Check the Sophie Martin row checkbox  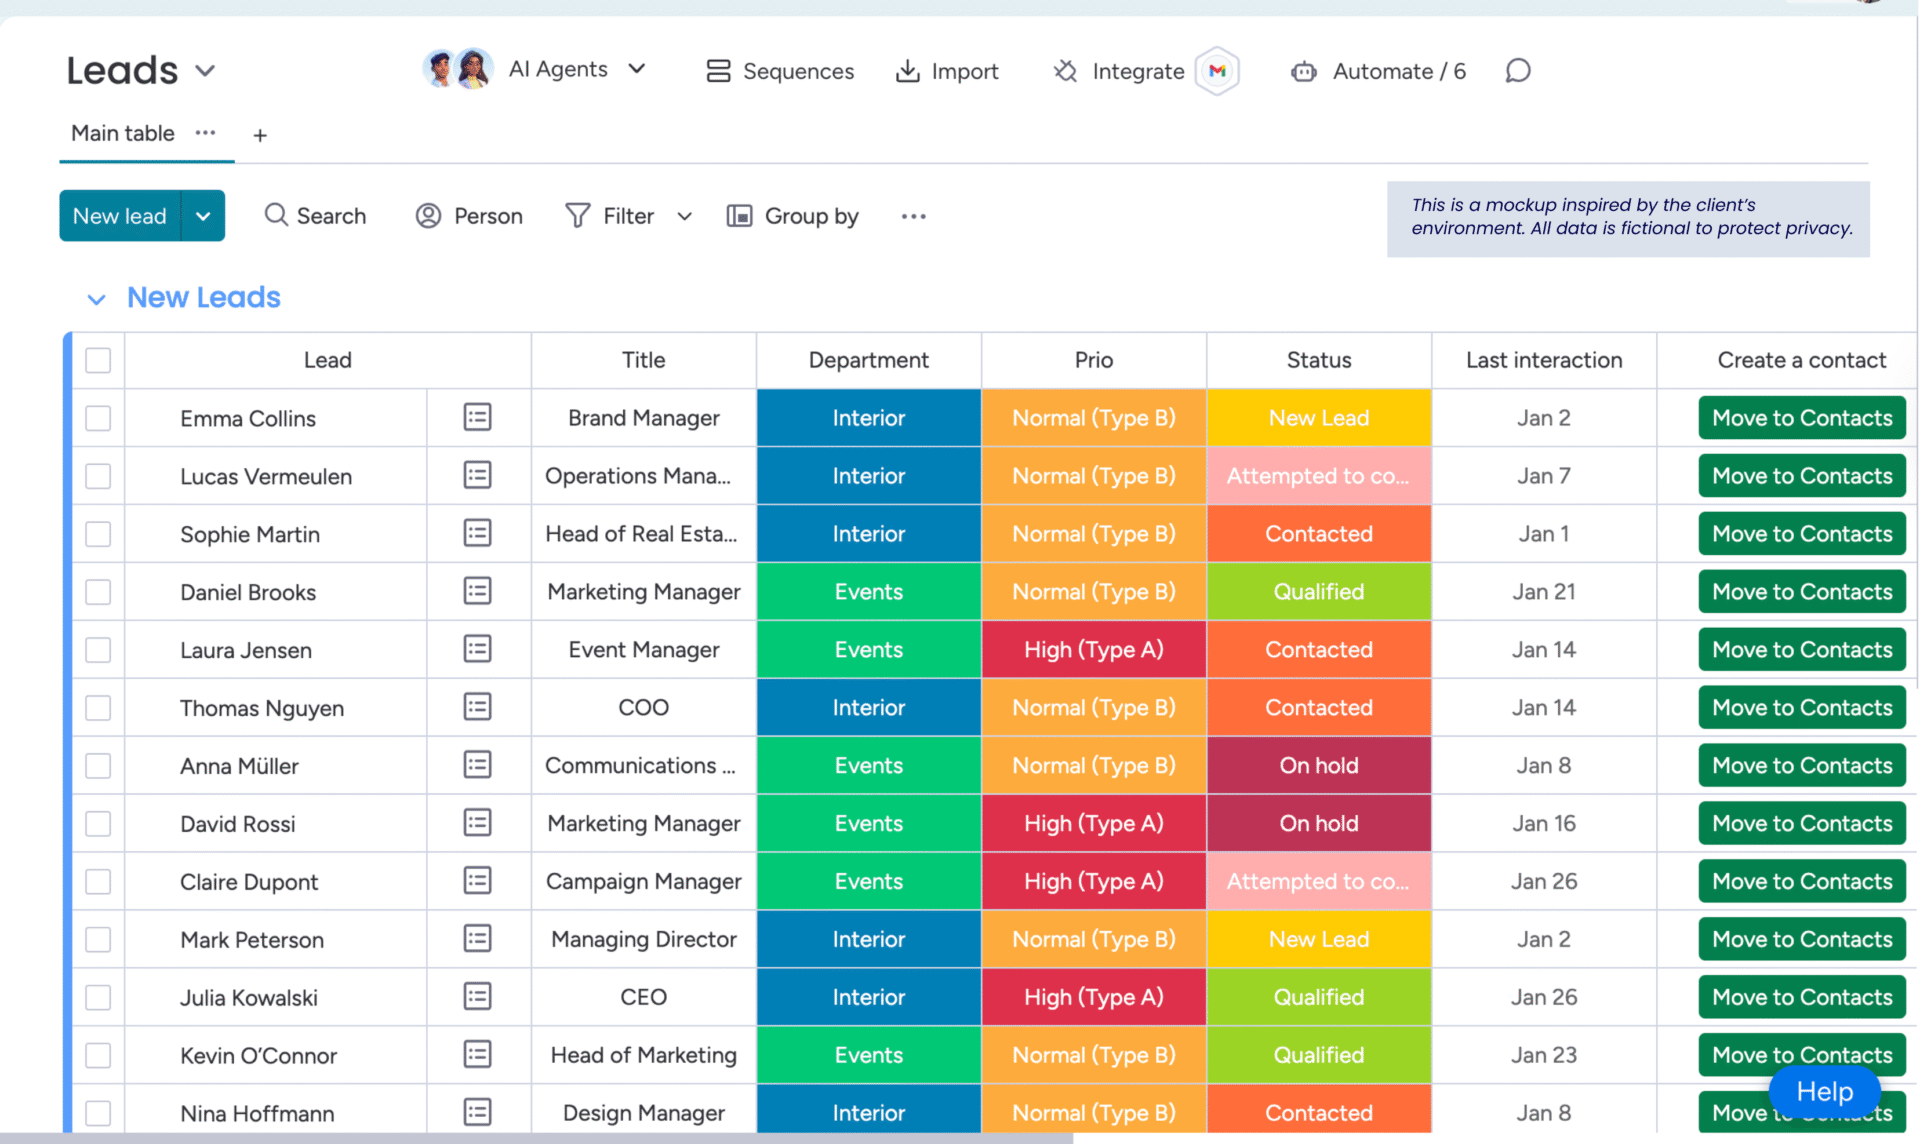click(98, 534)
